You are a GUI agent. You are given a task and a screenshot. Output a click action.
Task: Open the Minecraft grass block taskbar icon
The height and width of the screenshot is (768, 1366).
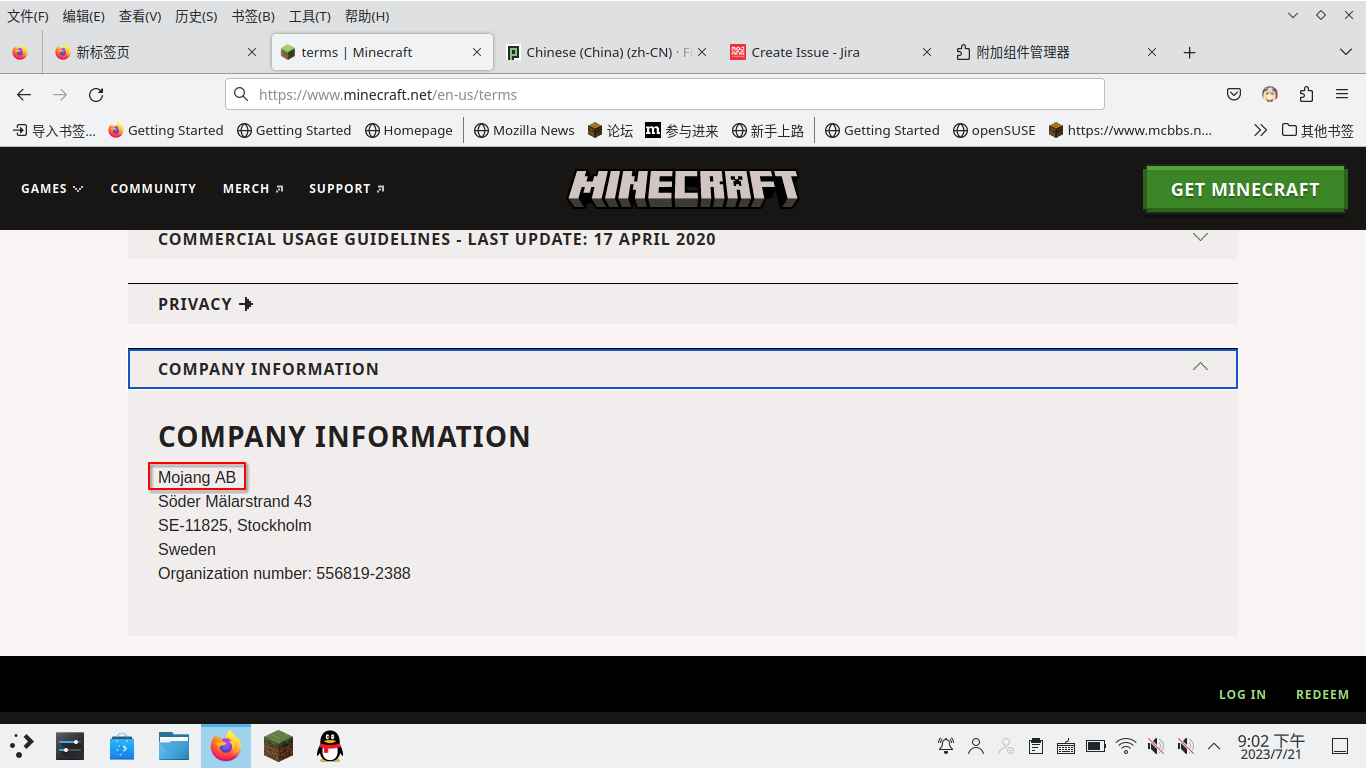coord(278,746)
